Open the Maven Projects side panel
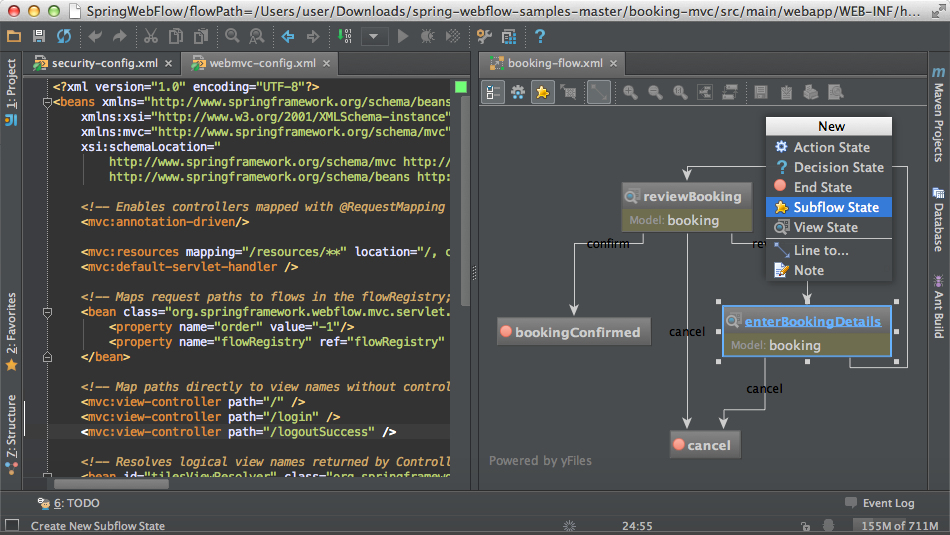 [x=938, y=113]
